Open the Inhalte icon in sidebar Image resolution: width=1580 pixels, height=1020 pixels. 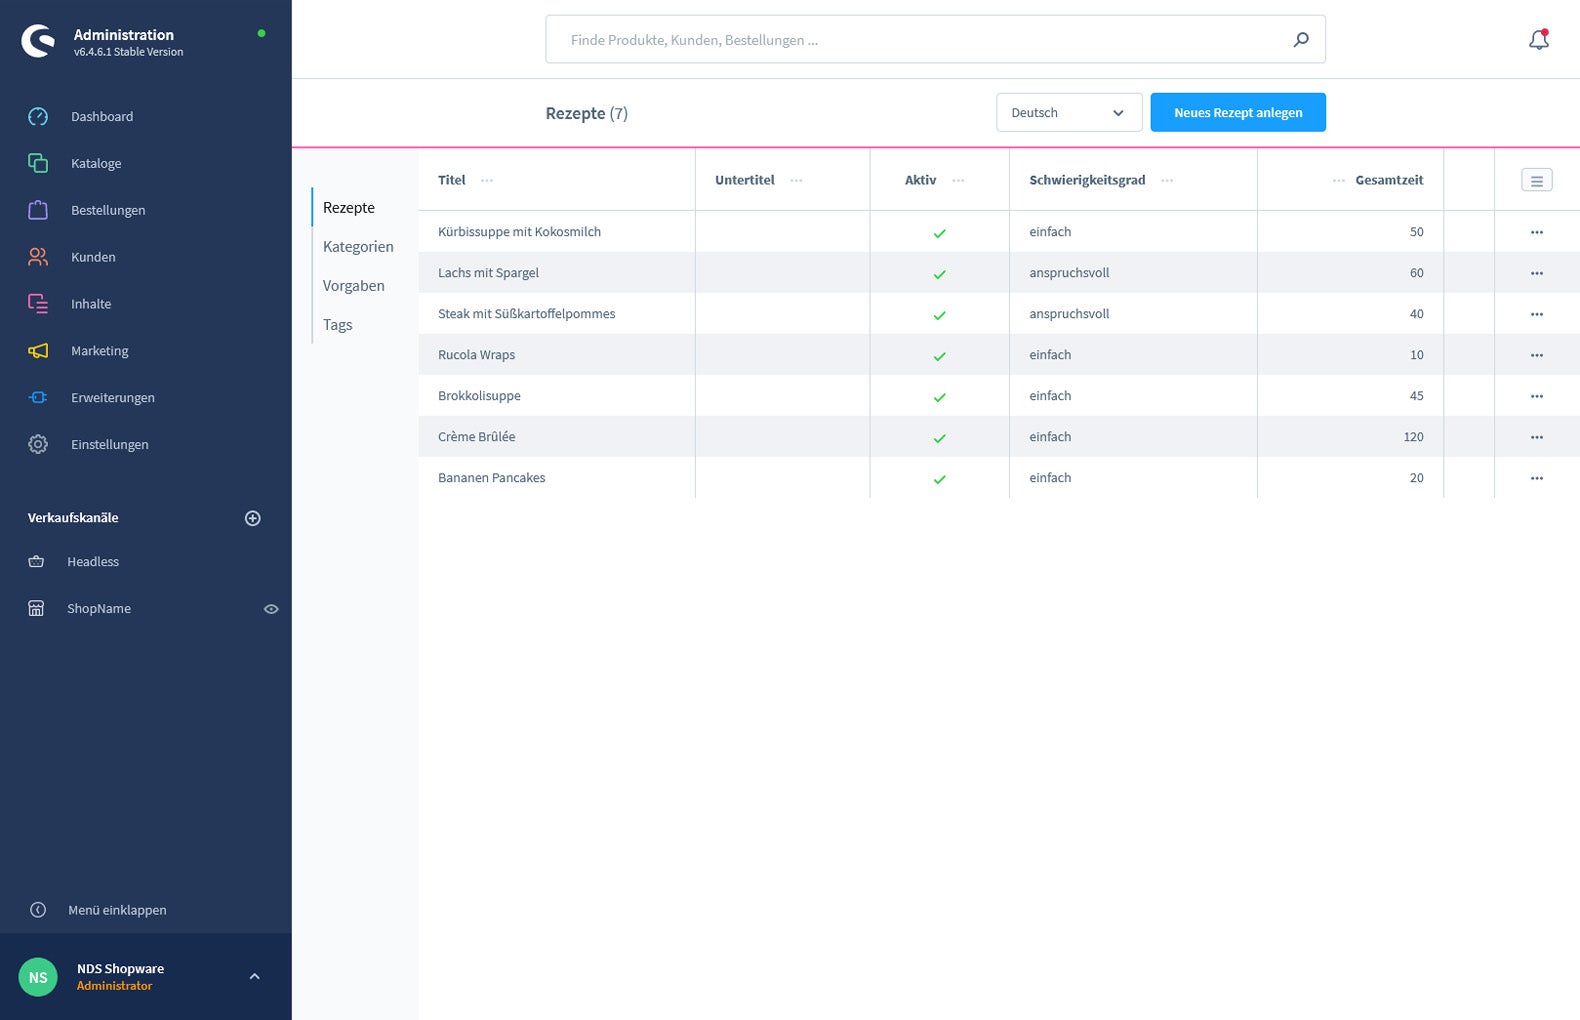point(38,304)
